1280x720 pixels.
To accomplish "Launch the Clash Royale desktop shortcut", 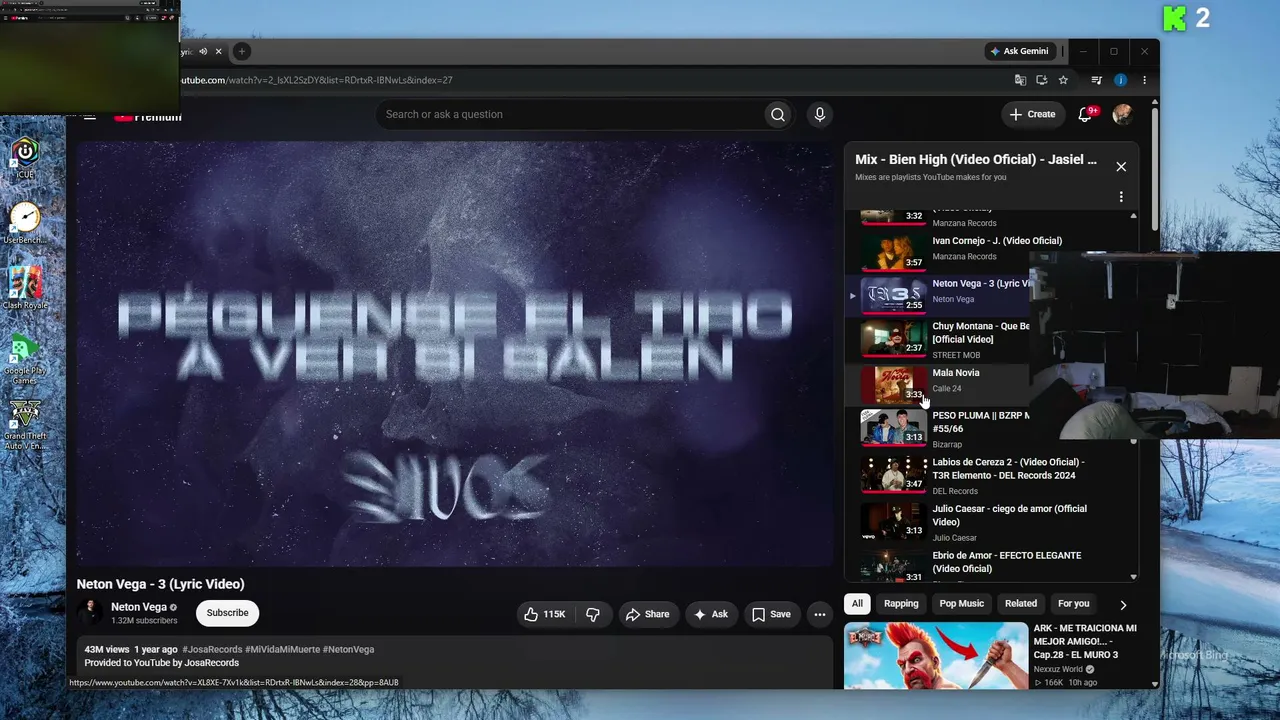I will (x=26, y=288).
